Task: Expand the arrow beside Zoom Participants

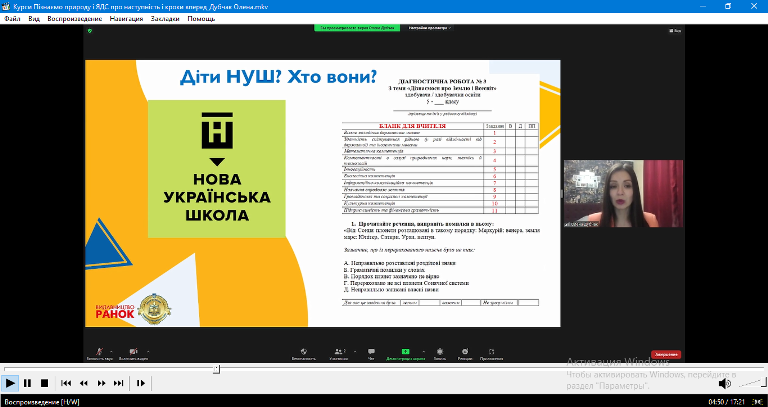Action: click(x=355, y=351)
